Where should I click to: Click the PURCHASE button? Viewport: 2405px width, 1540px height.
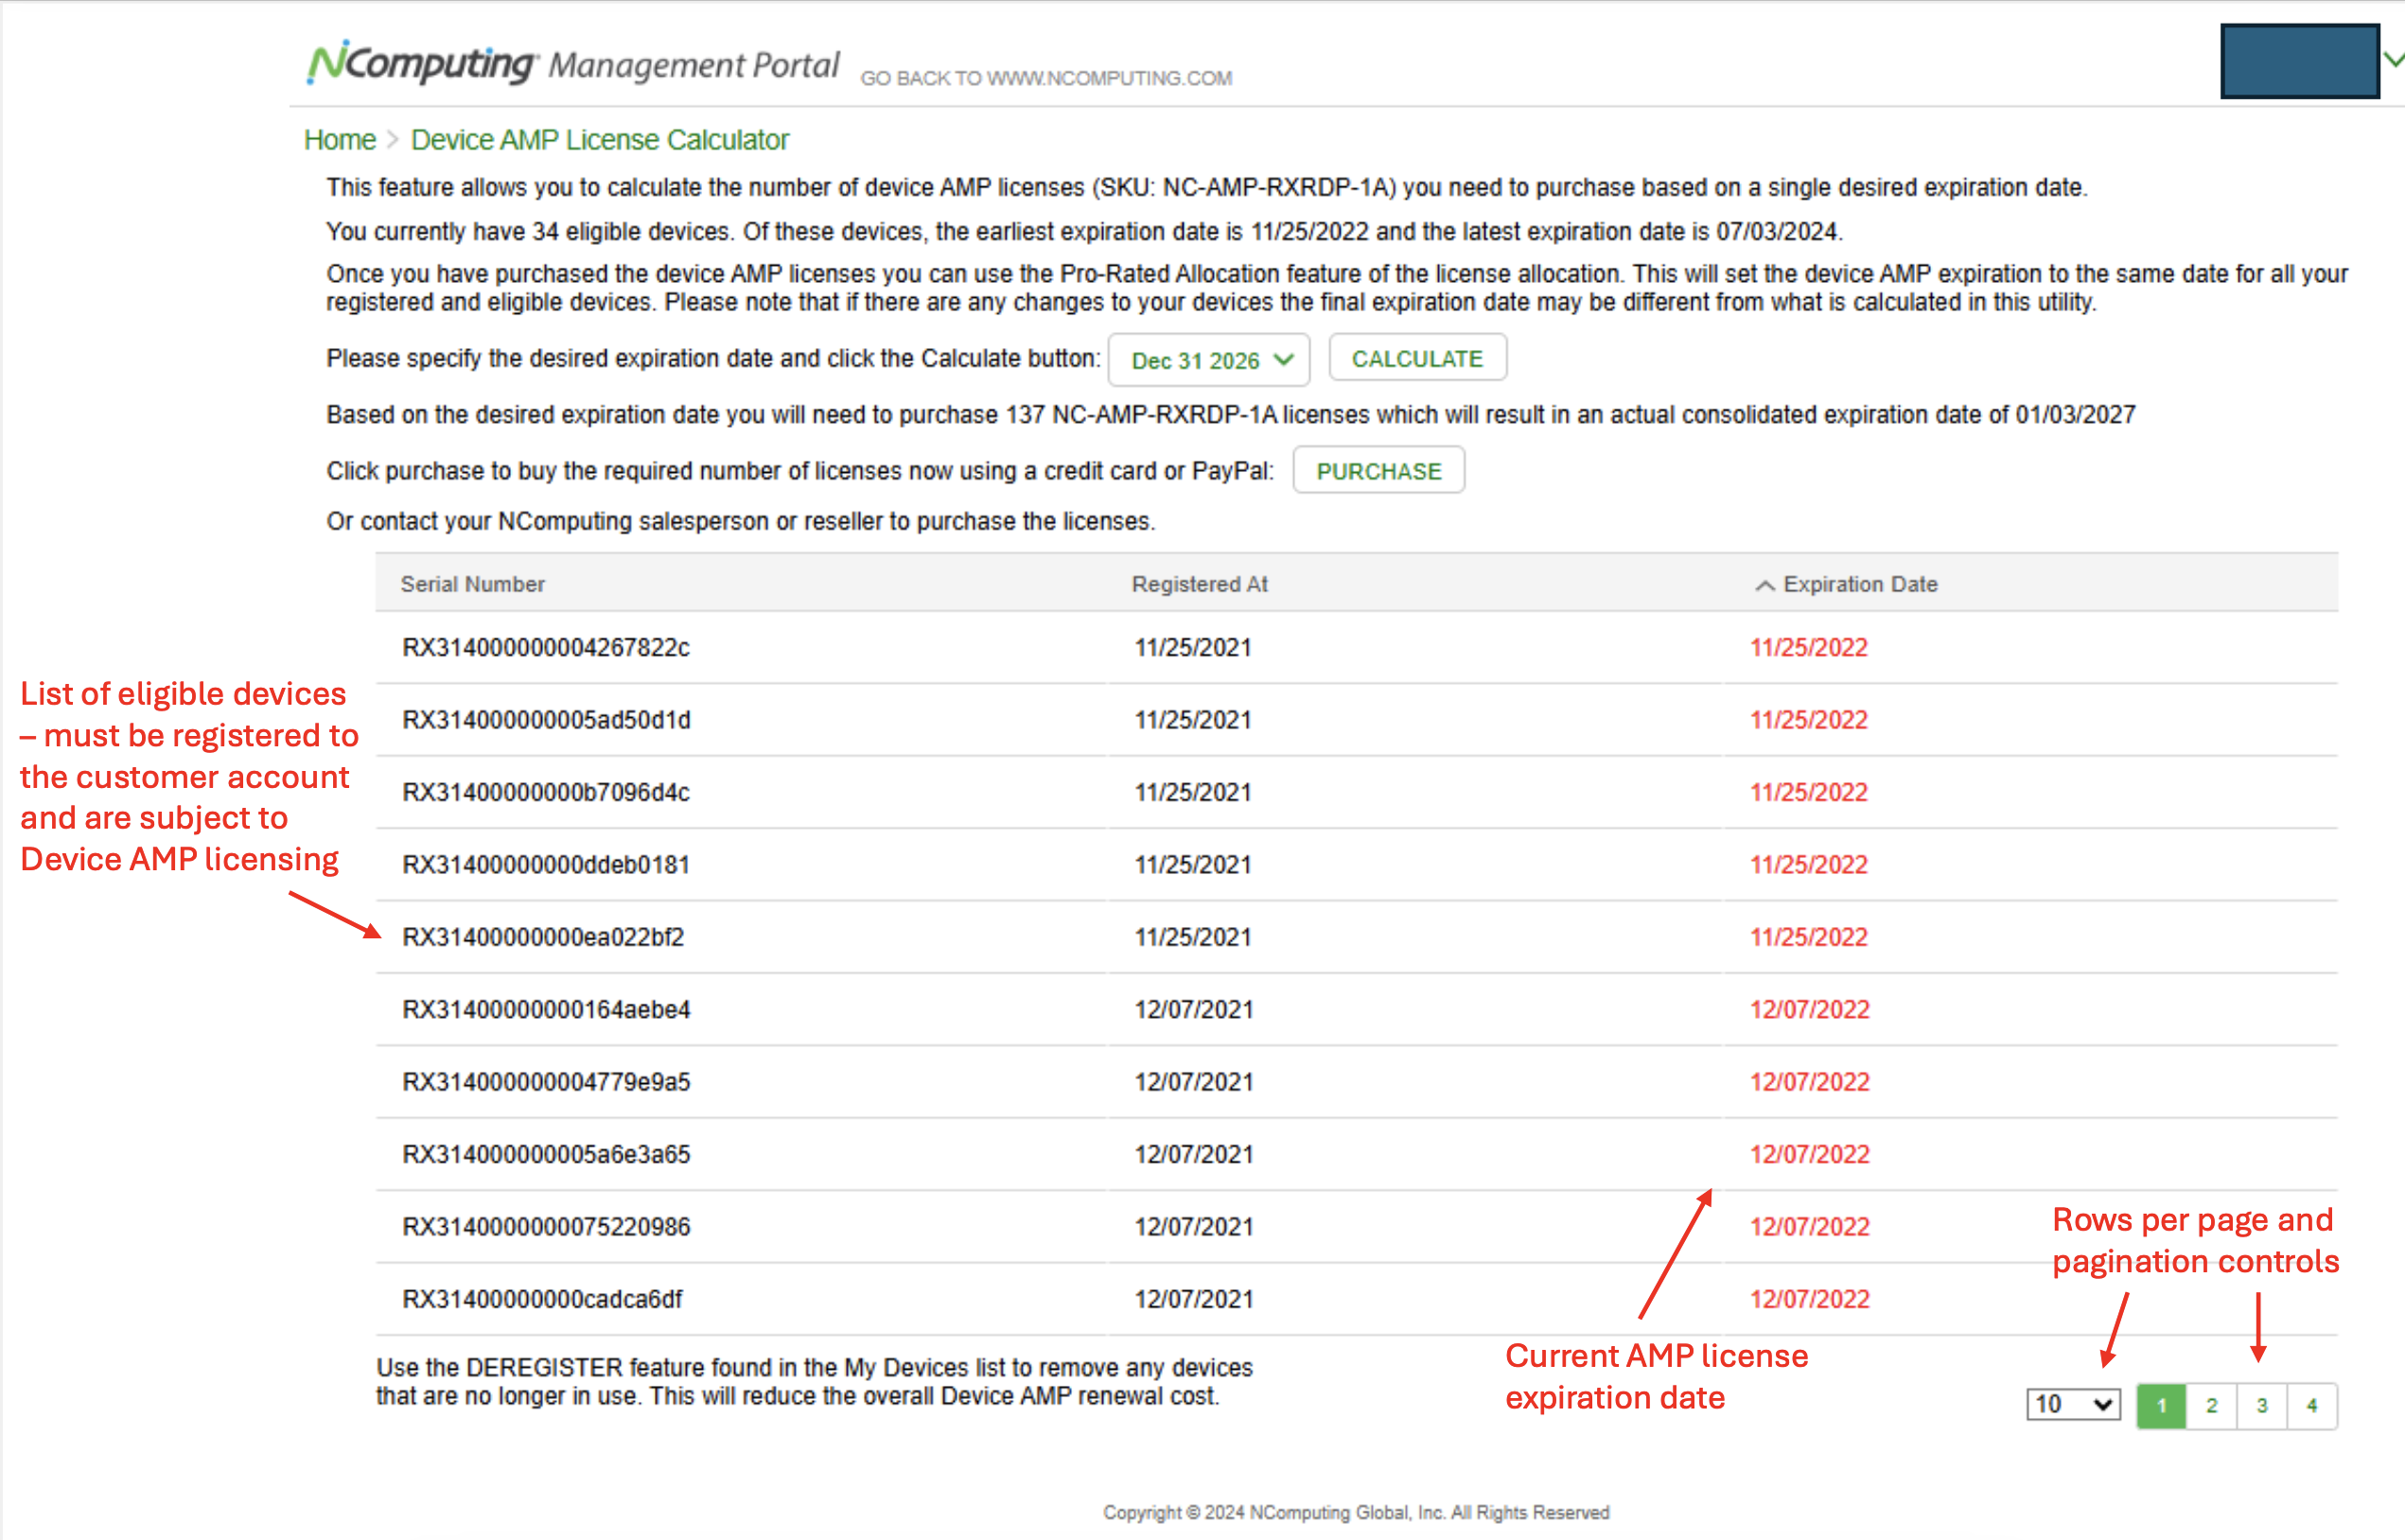tap(1378, 471)
